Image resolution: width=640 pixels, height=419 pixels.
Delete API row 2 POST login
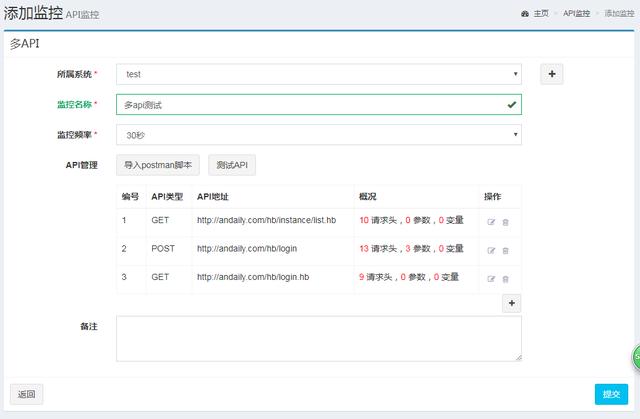[505, 251]
